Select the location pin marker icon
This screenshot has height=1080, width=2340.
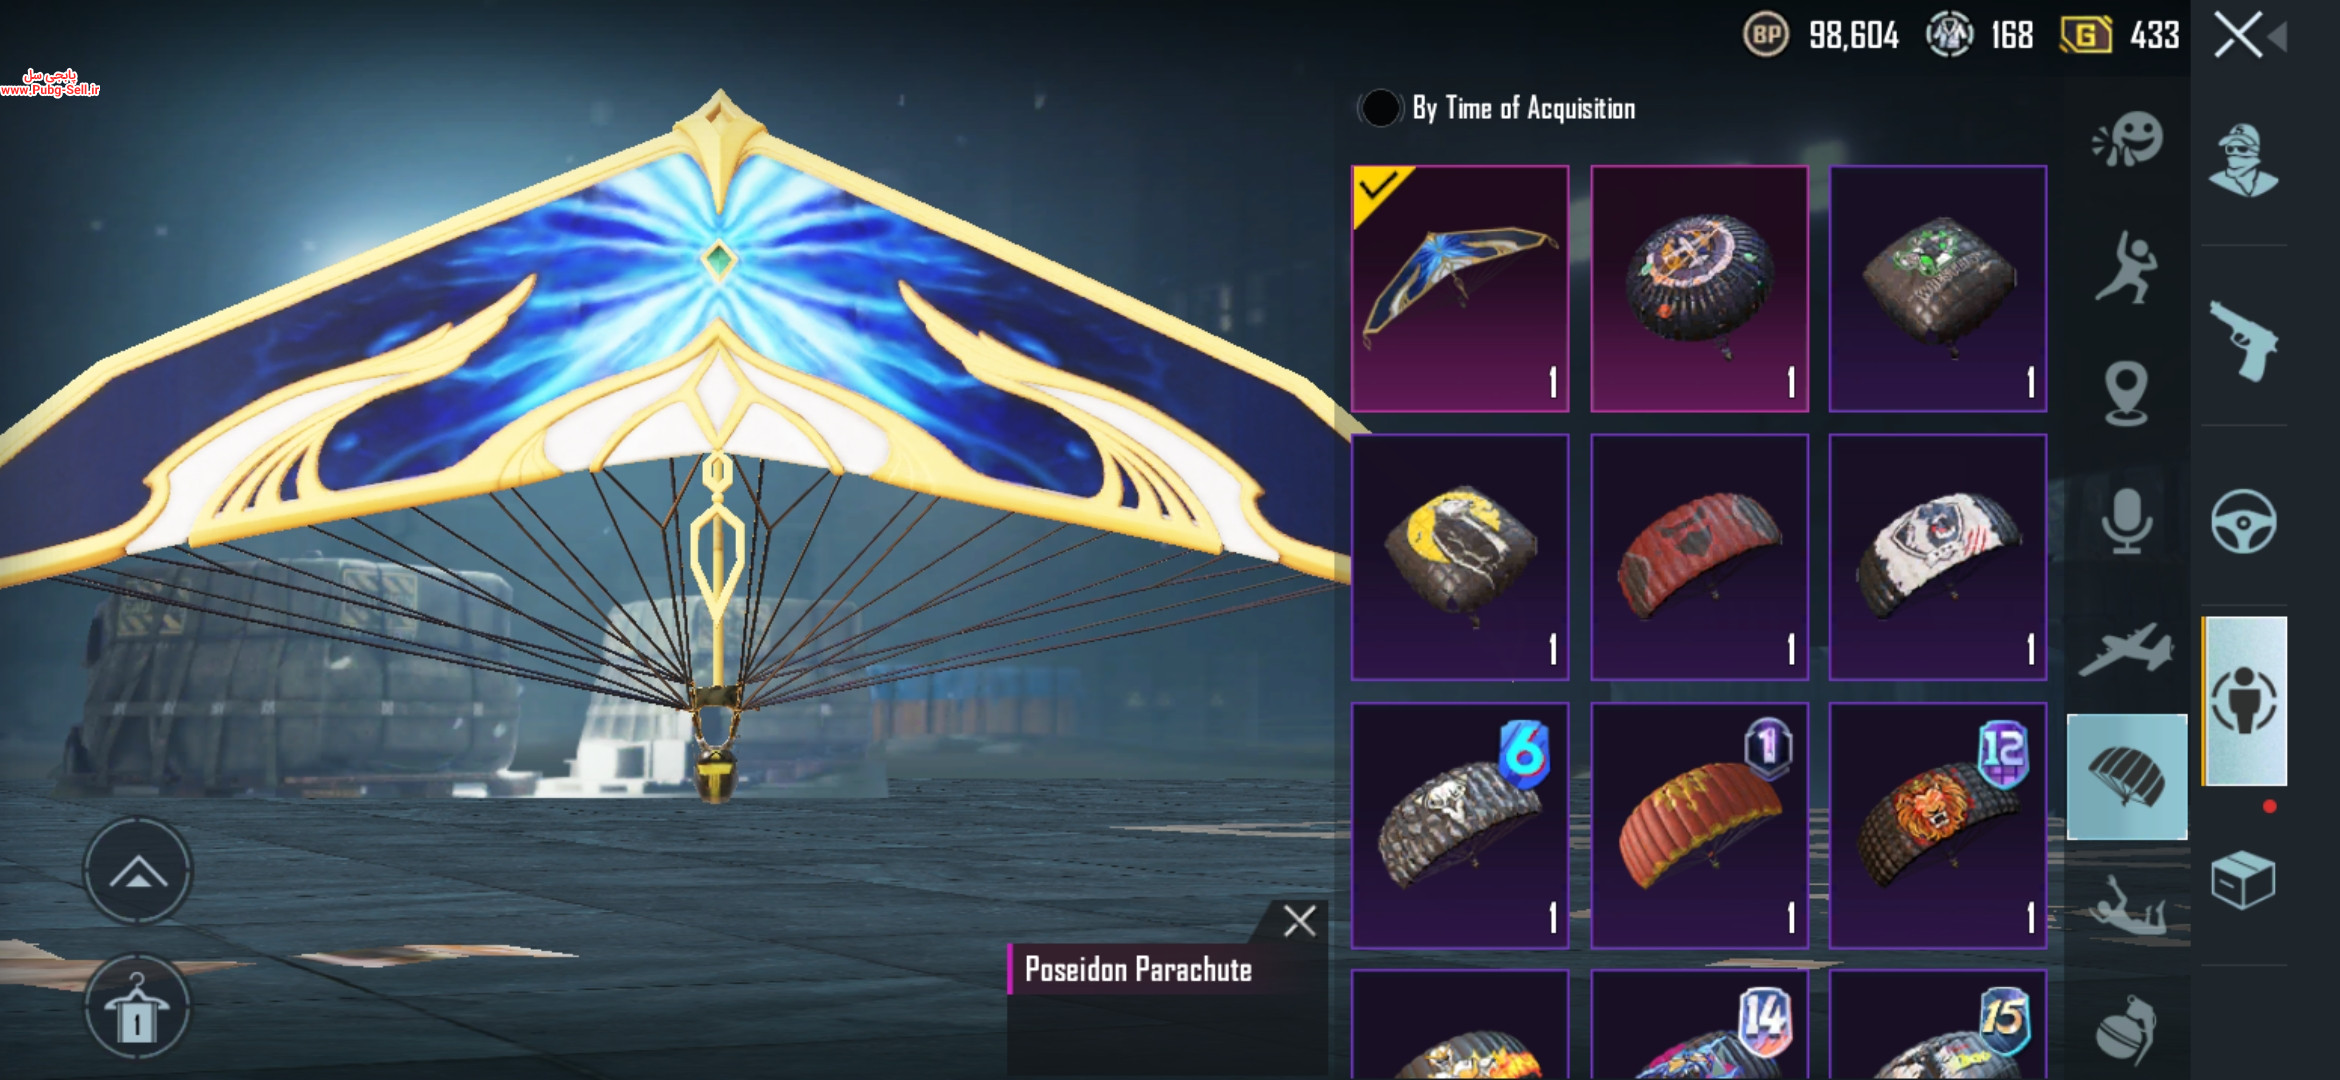2126,394
